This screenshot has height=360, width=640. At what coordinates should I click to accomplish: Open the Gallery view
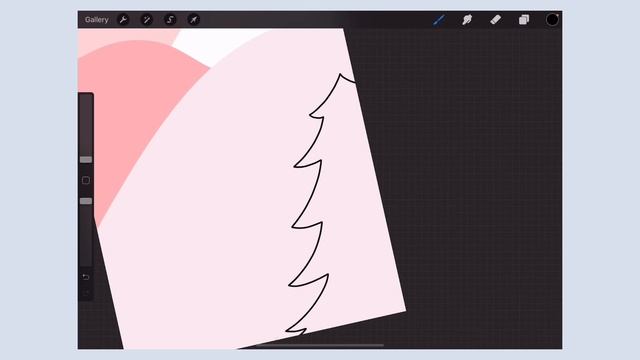point(97,20)
